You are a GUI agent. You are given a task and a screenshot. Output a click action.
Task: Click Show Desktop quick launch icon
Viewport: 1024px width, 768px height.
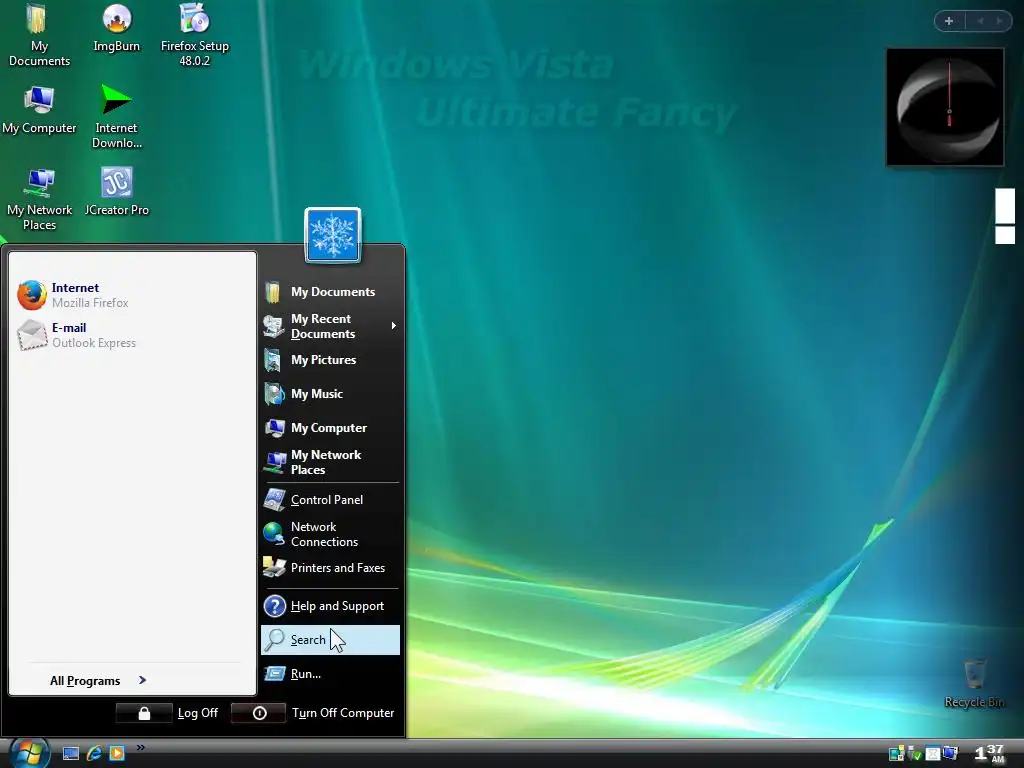pos(71,754)
